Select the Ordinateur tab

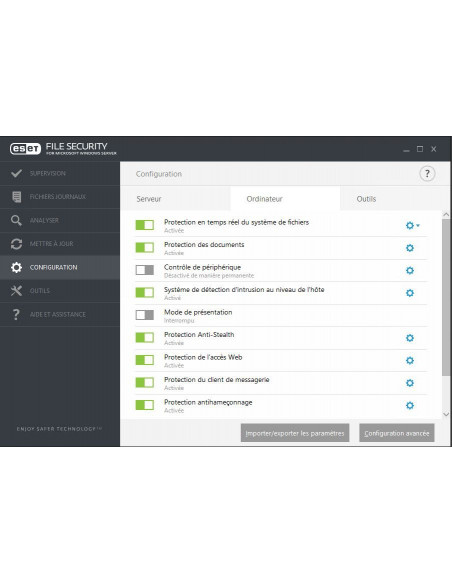[x=285, y=199]
